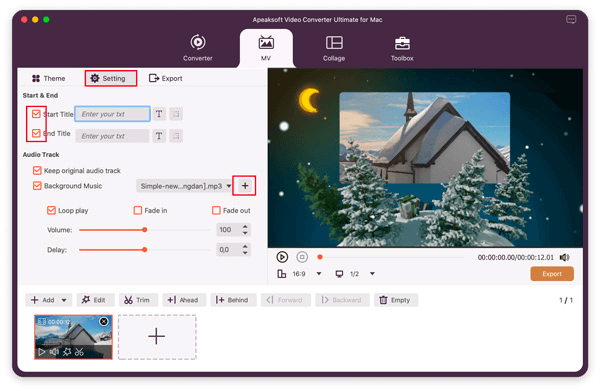
Task: Toggle the Start Title checkbox
Action: point(36,114)
